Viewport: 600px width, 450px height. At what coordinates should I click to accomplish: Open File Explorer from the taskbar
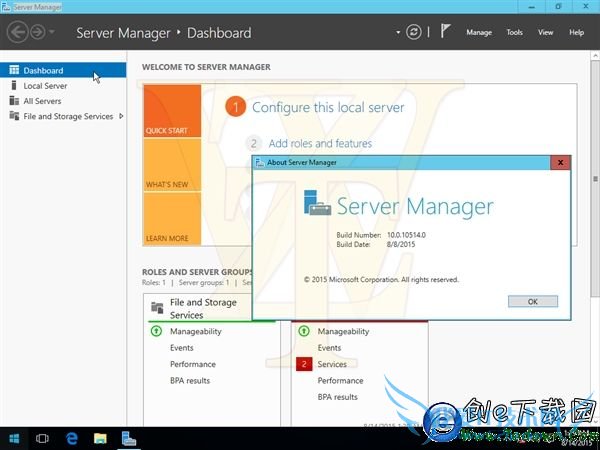[100, 439]
